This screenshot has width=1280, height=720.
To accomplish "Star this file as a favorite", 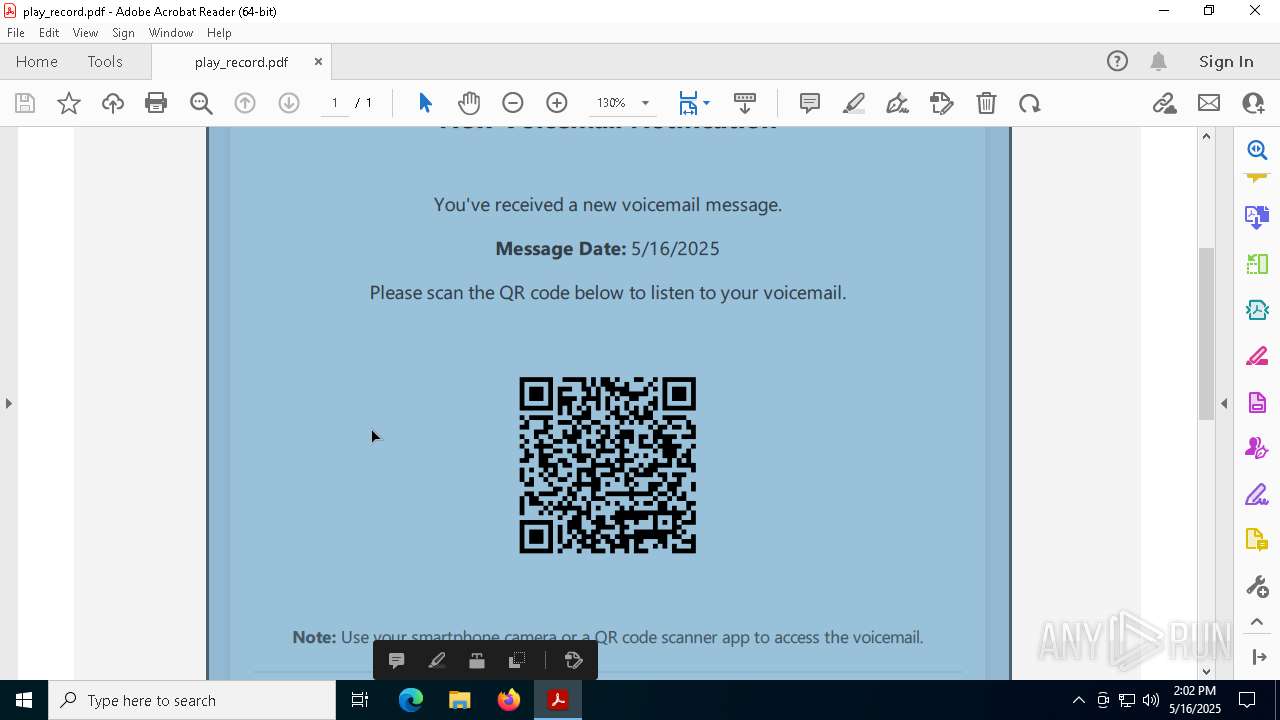I will click(x=69, y=103).
